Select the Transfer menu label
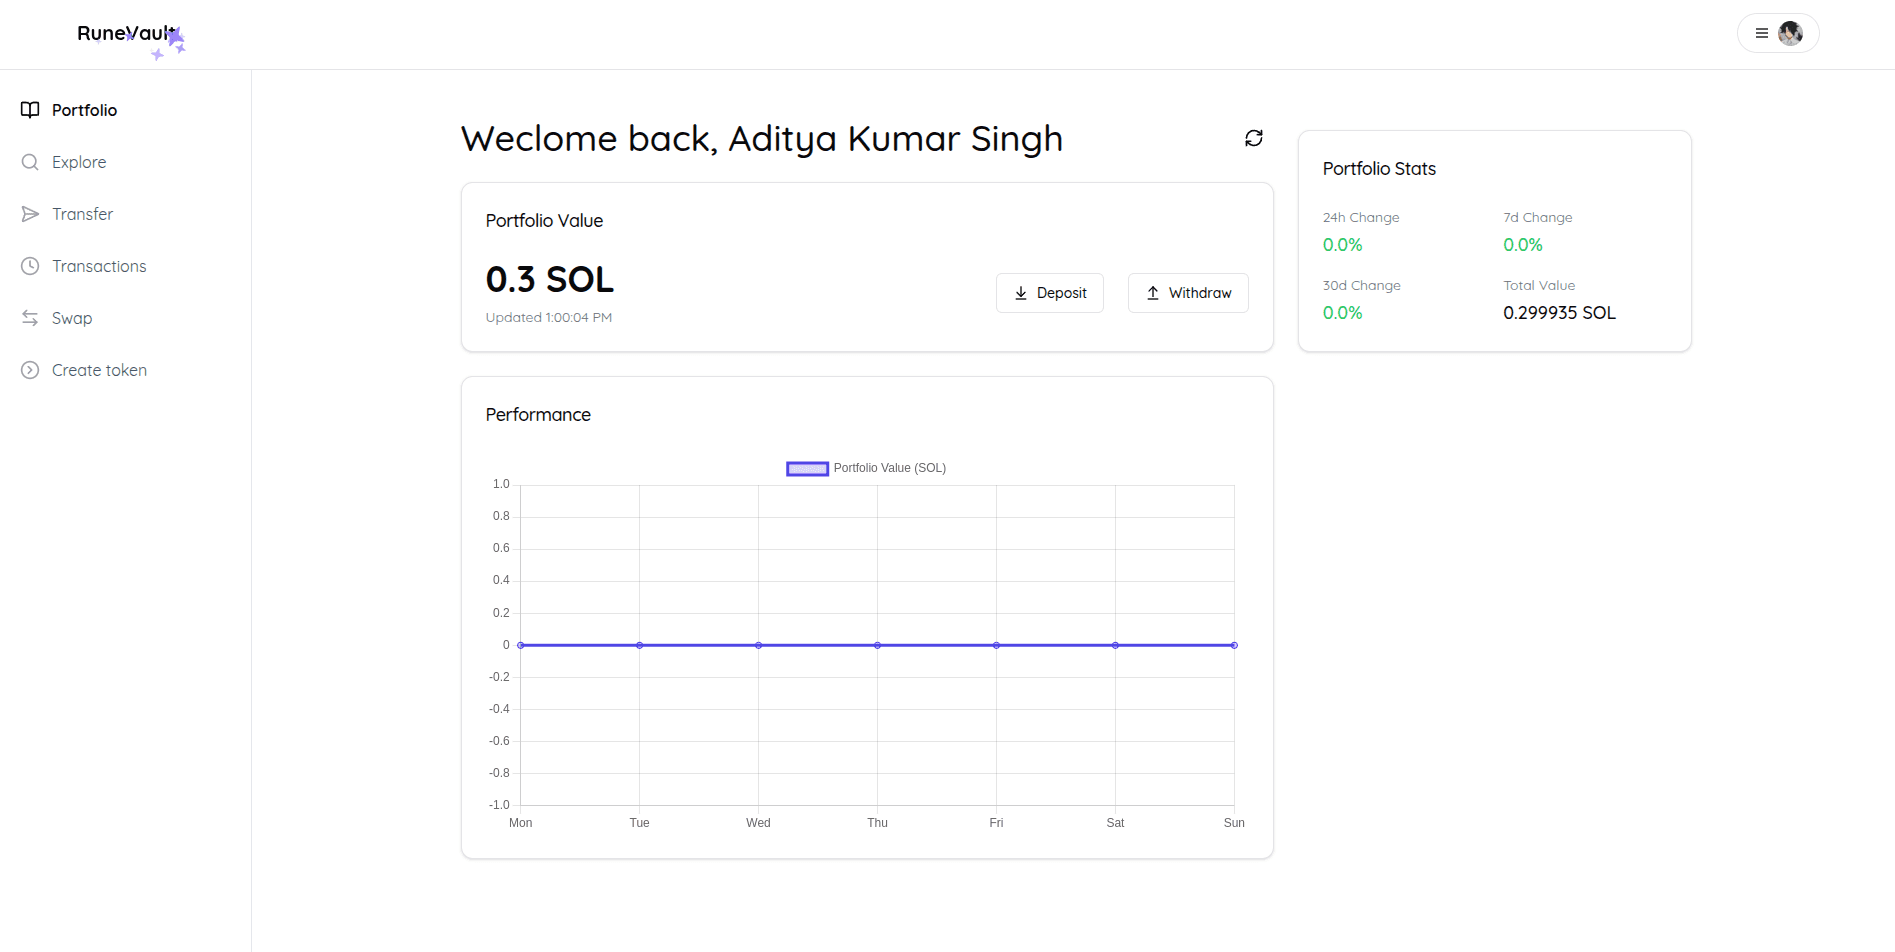This screenshot has height=952, width=1895. (x=82, y=214)
